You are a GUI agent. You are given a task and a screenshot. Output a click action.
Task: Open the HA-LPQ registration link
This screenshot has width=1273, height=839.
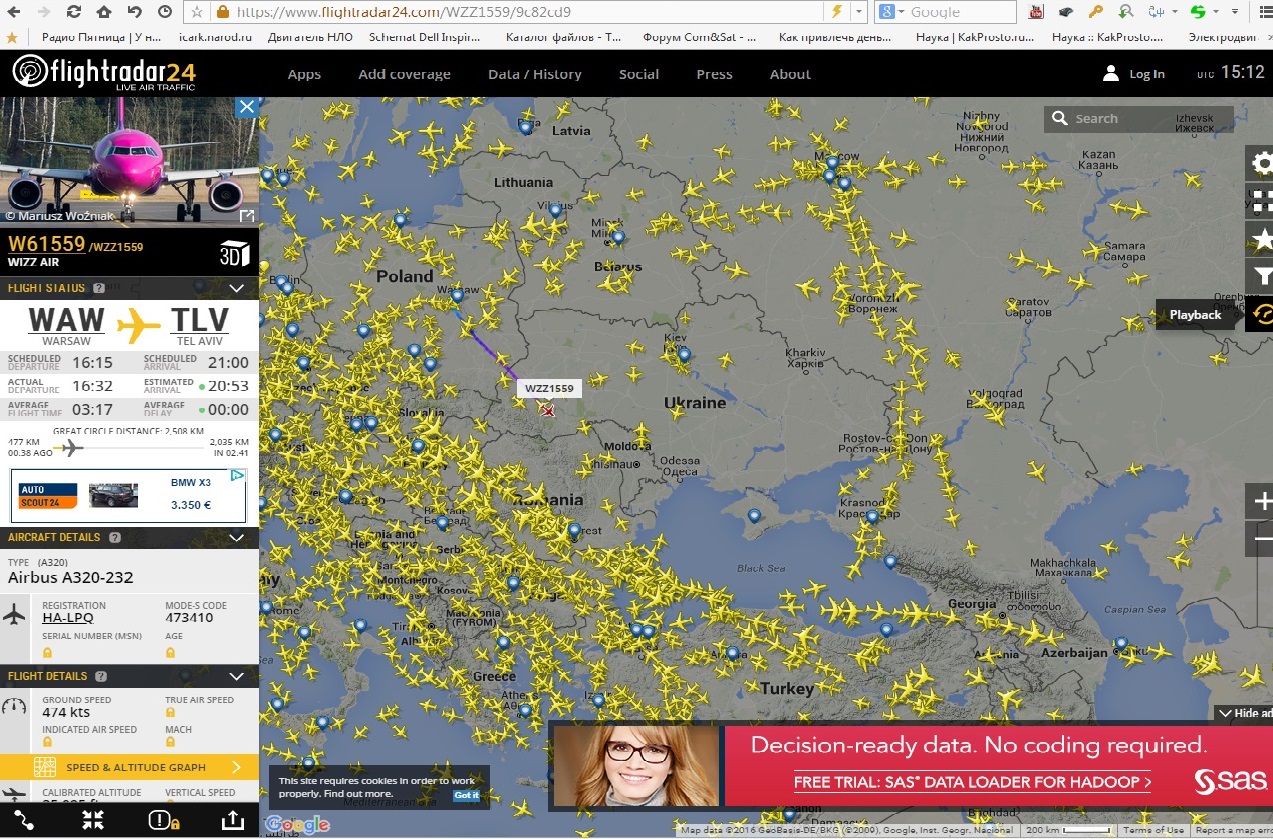point(68,618)
